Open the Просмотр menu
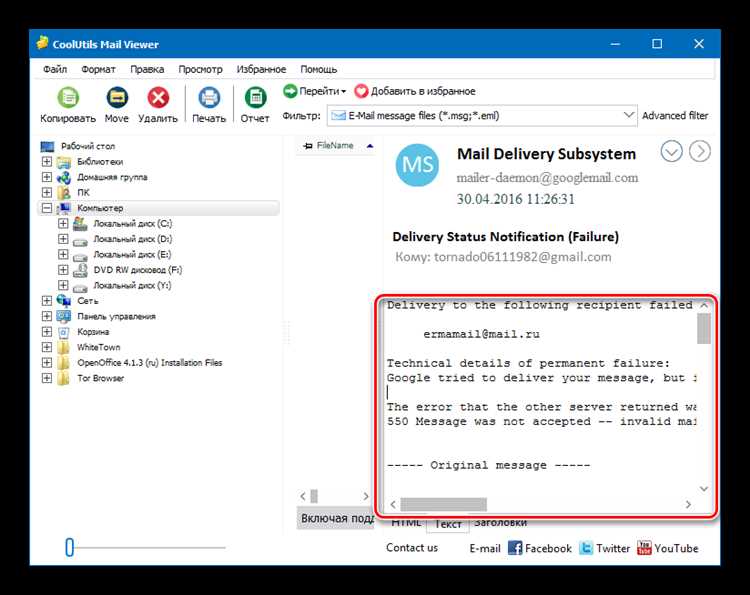 (x=200, y=69)
